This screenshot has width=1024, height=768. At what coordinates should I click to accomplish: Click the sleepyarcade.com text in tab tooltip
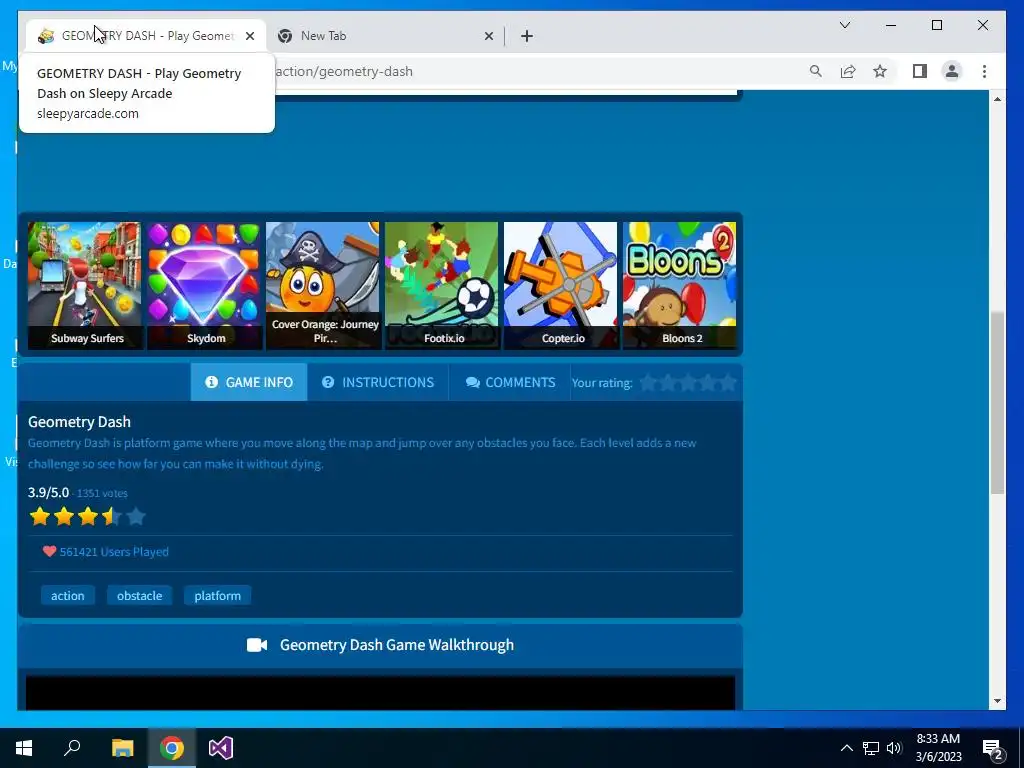click(88, 114)
